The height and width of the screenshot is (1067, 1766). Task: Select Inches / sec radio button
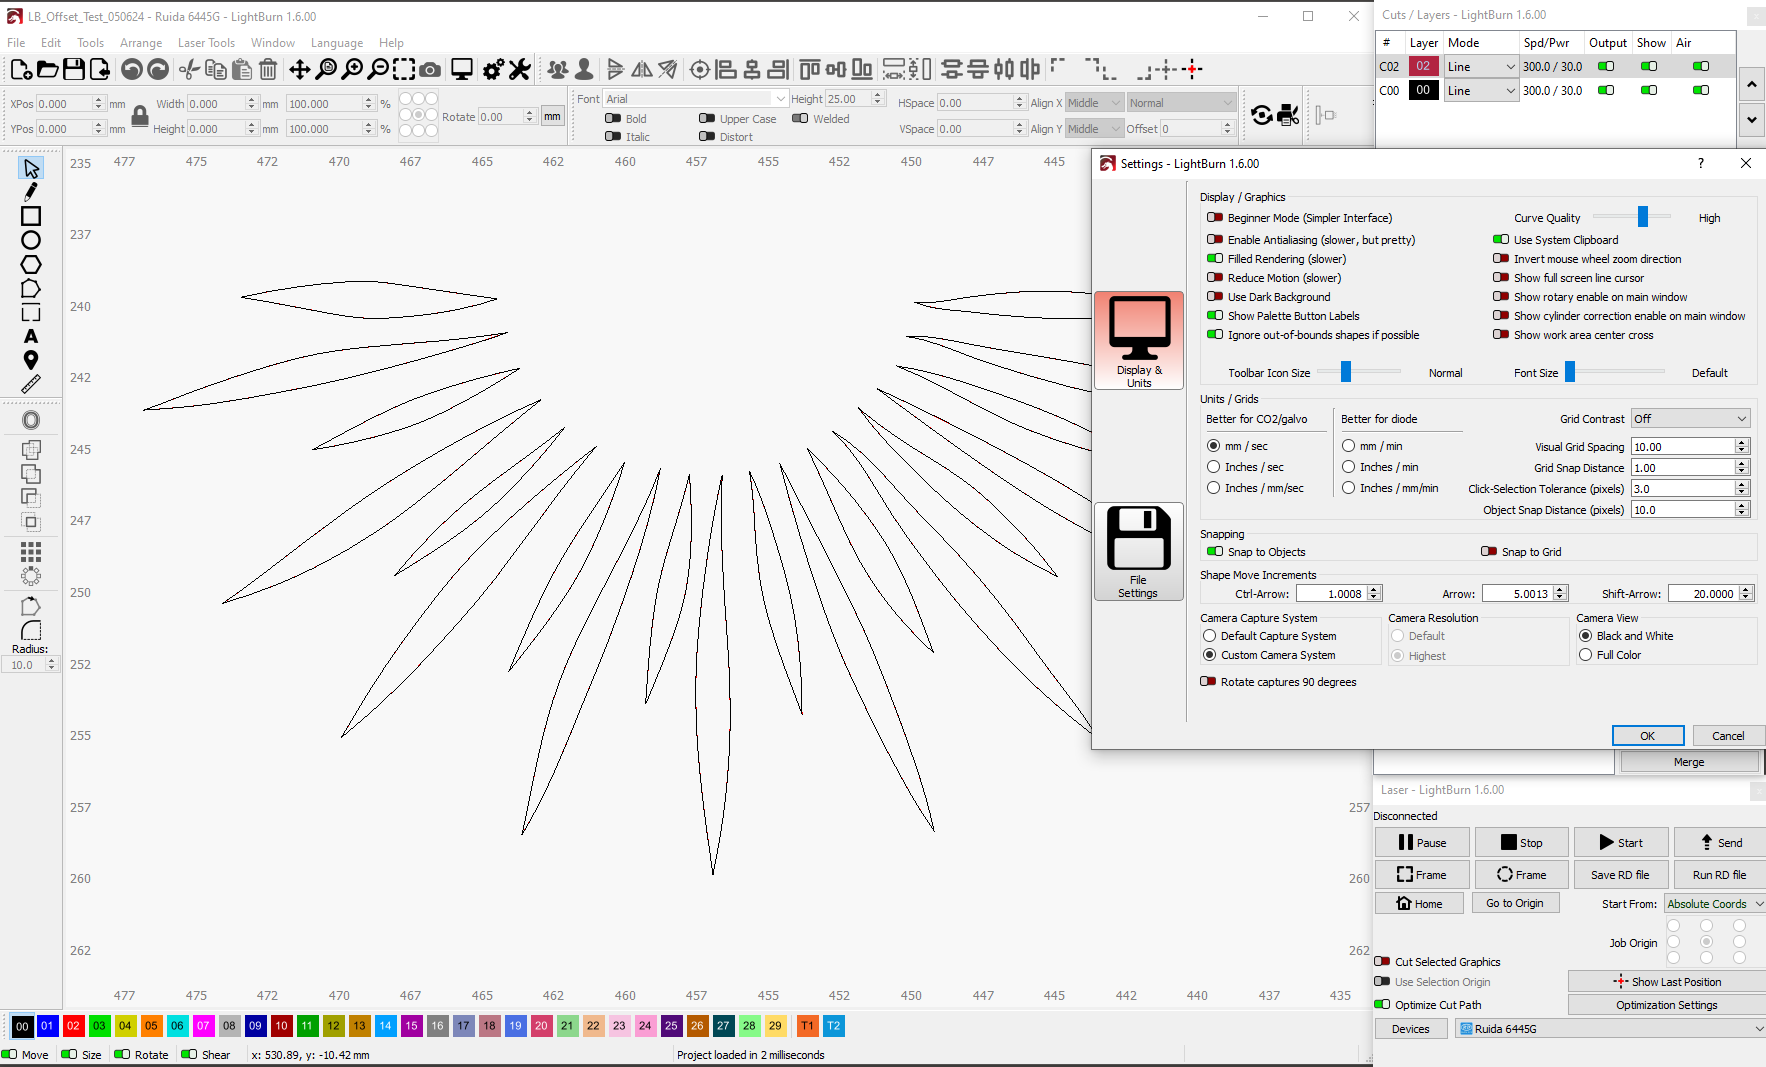[1213, 467]
